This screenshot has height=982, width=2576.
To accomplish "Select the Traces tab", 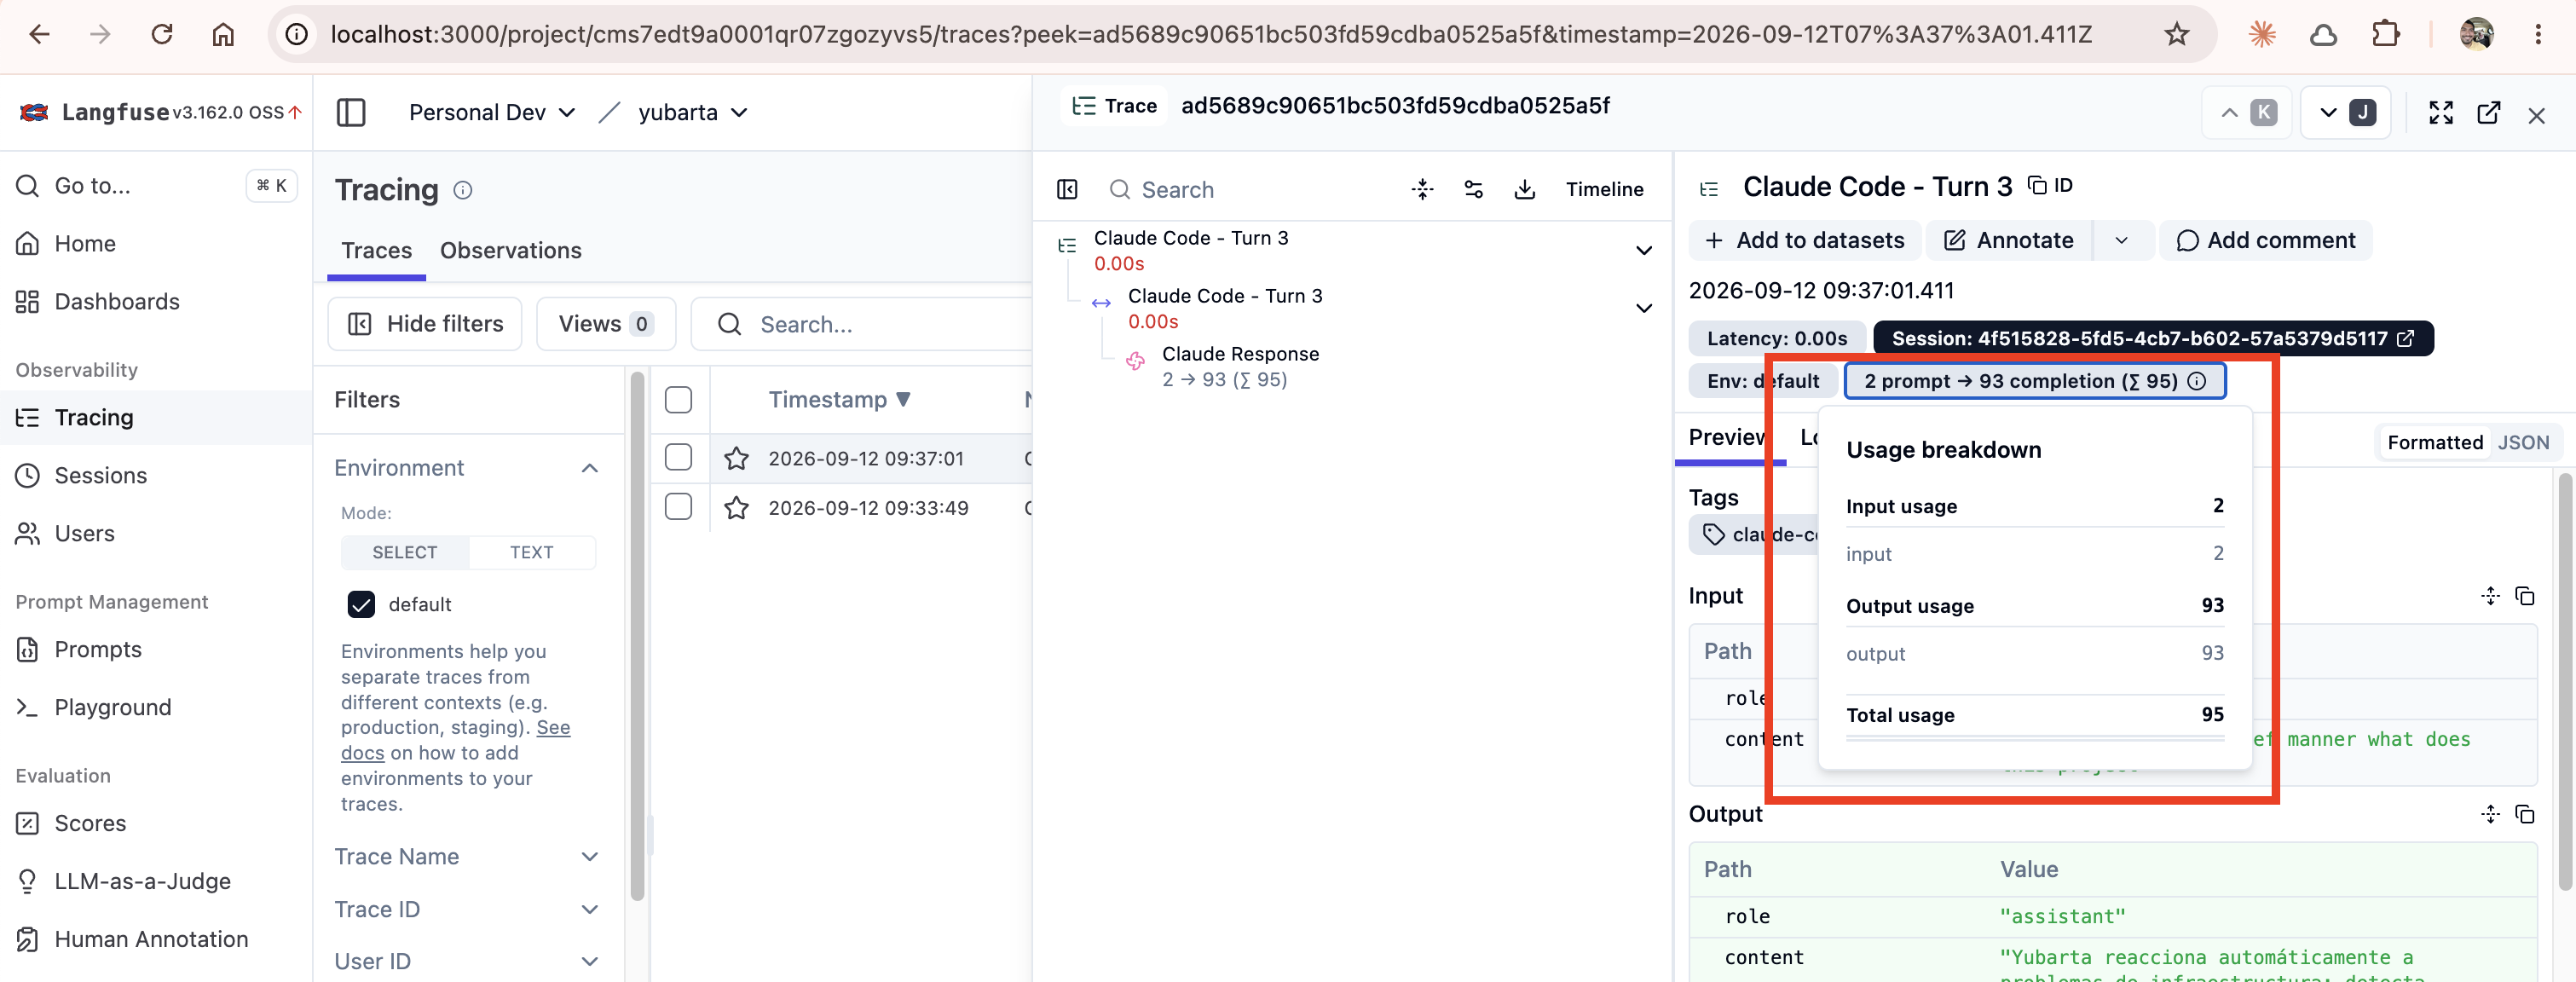I will pos(376,251).
